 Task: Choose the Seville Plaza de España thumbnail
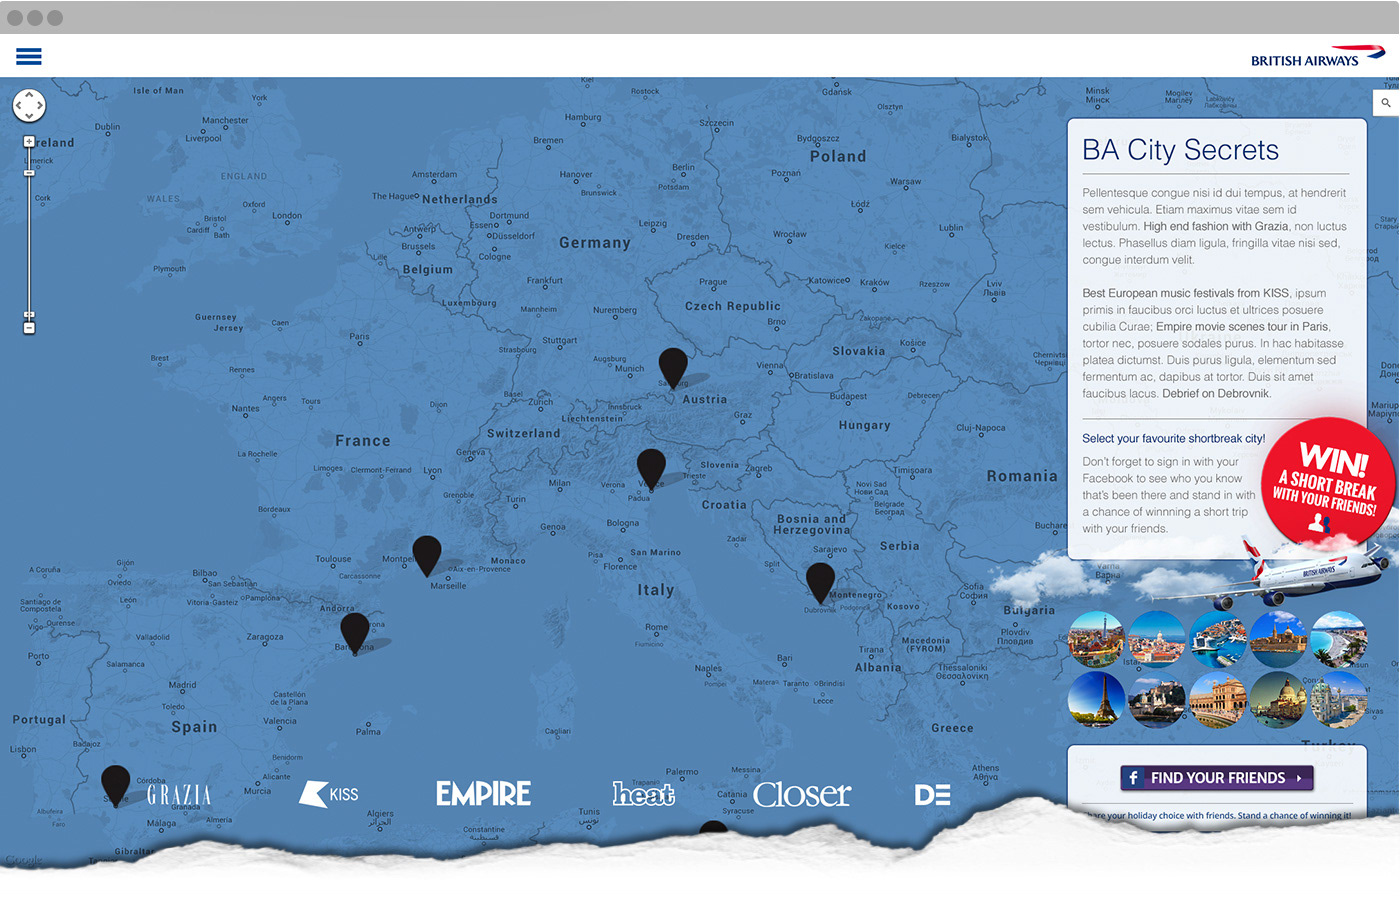point(1218,699)
